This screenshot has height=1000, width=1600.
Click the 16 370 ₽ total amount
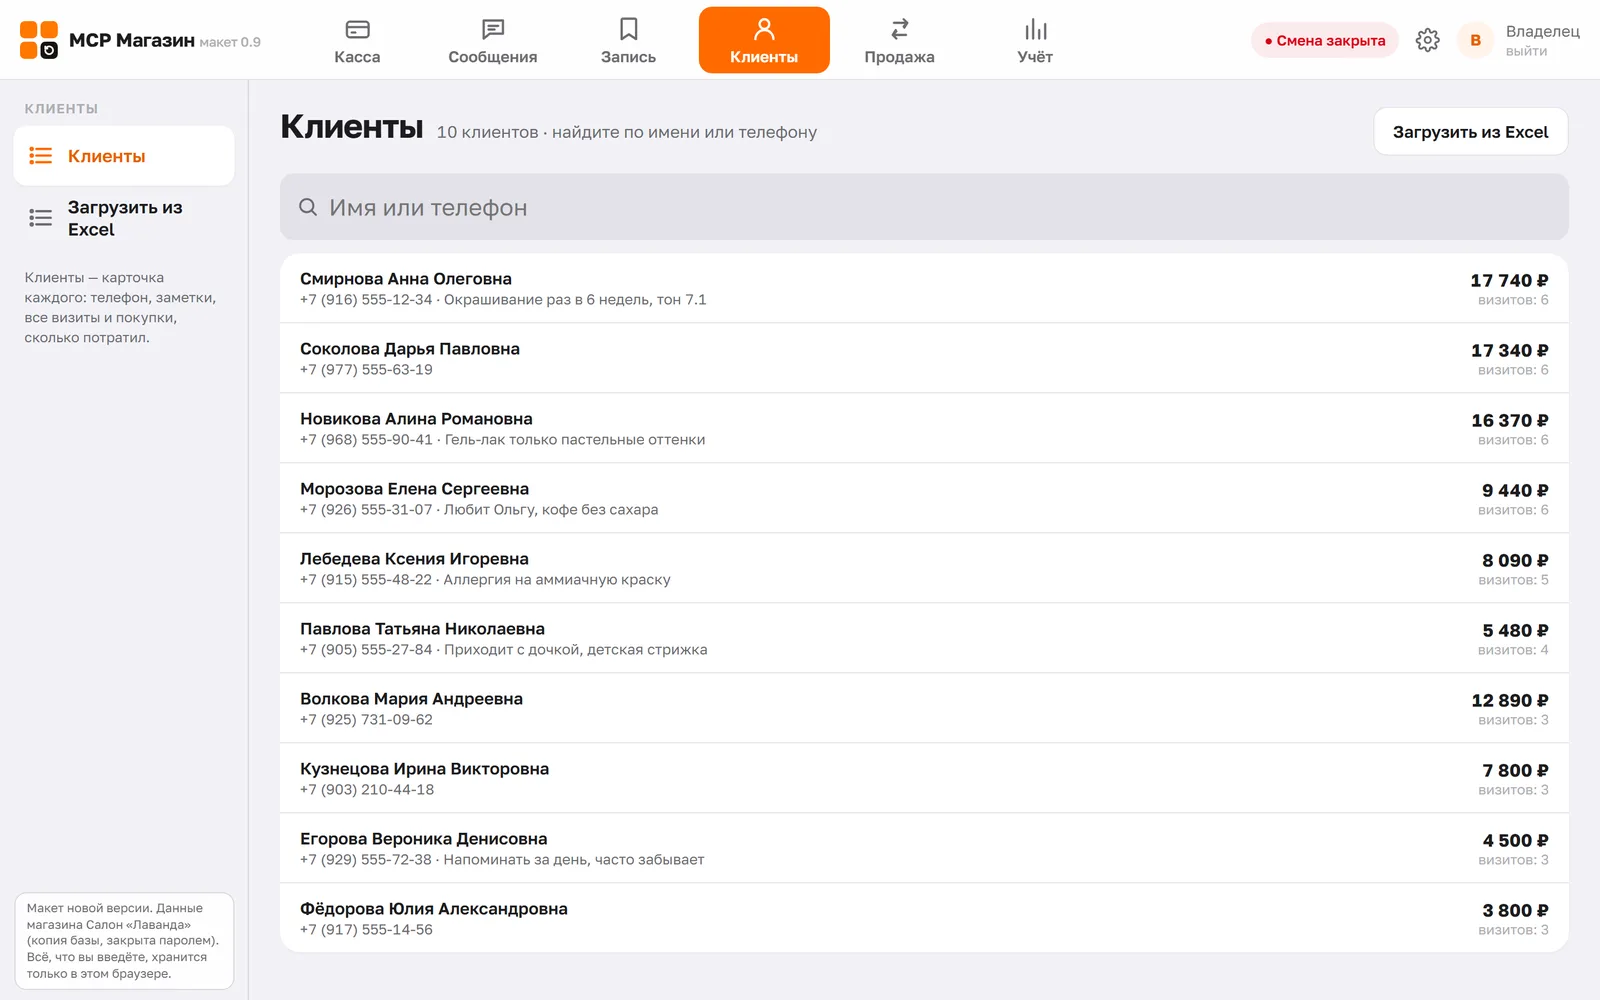point(1510,421)
